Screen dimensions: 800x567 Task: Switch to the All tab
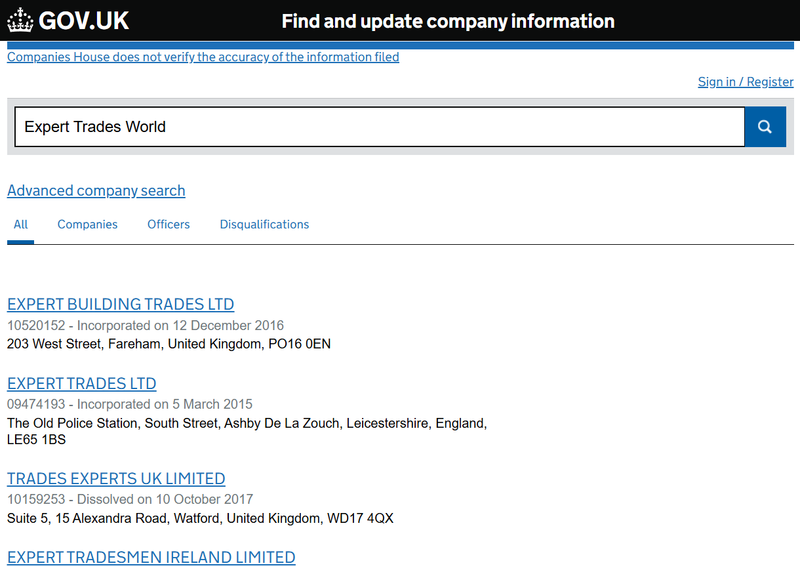[x=20, y=225]
